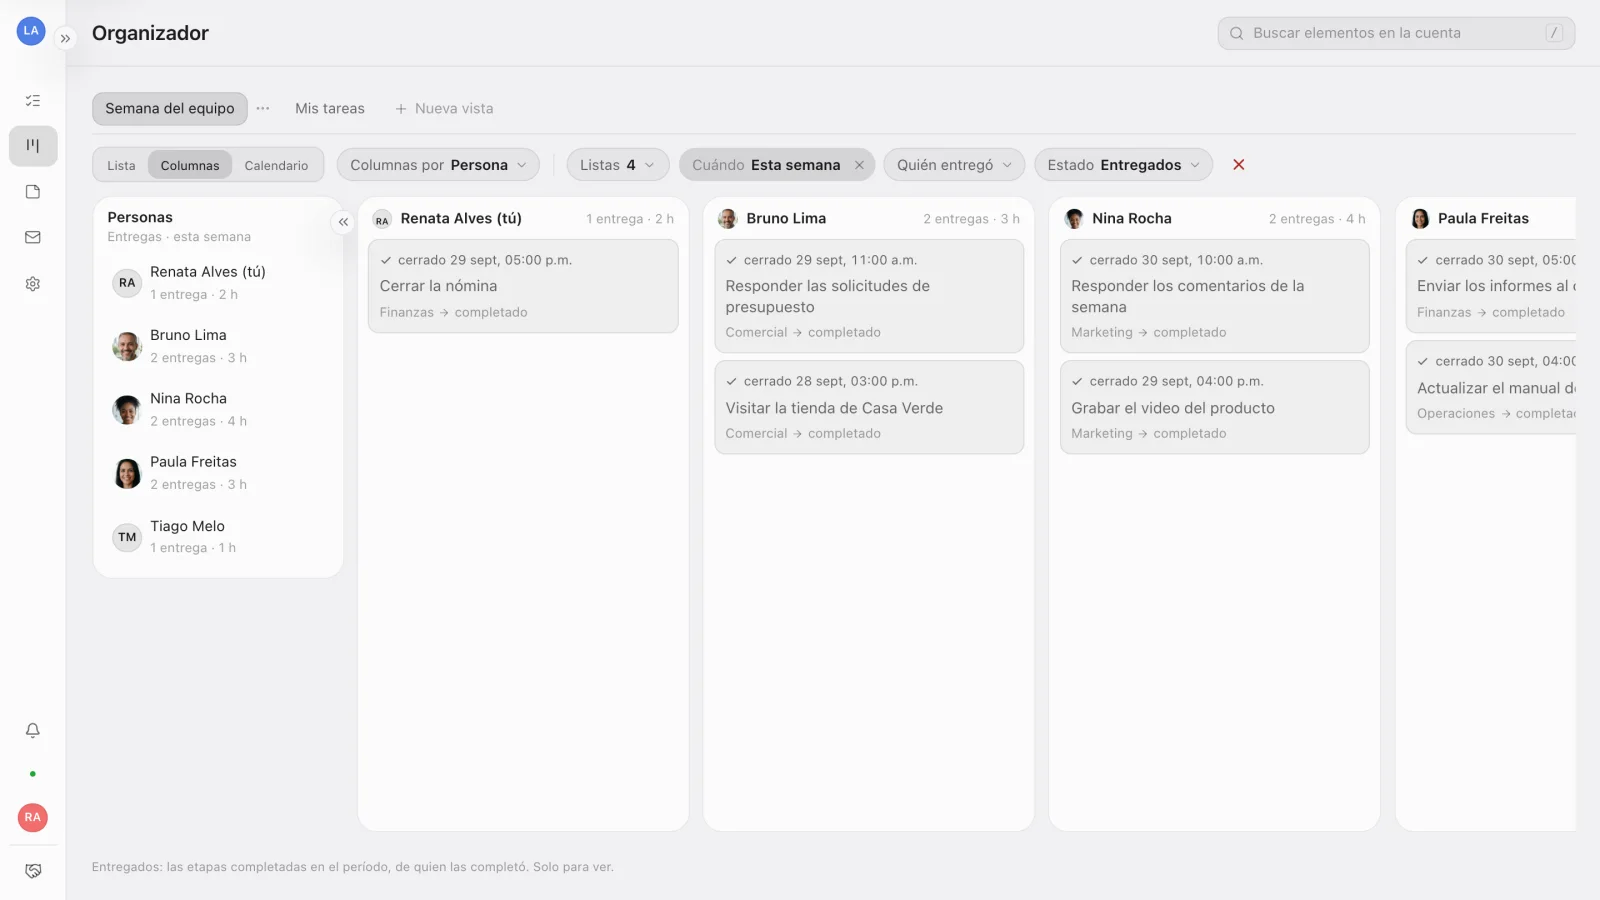This screenshot has height=900, width=1600.
Task: Open Responder las solicitudes de presupuesto card
Action: (x=869, y=296)
